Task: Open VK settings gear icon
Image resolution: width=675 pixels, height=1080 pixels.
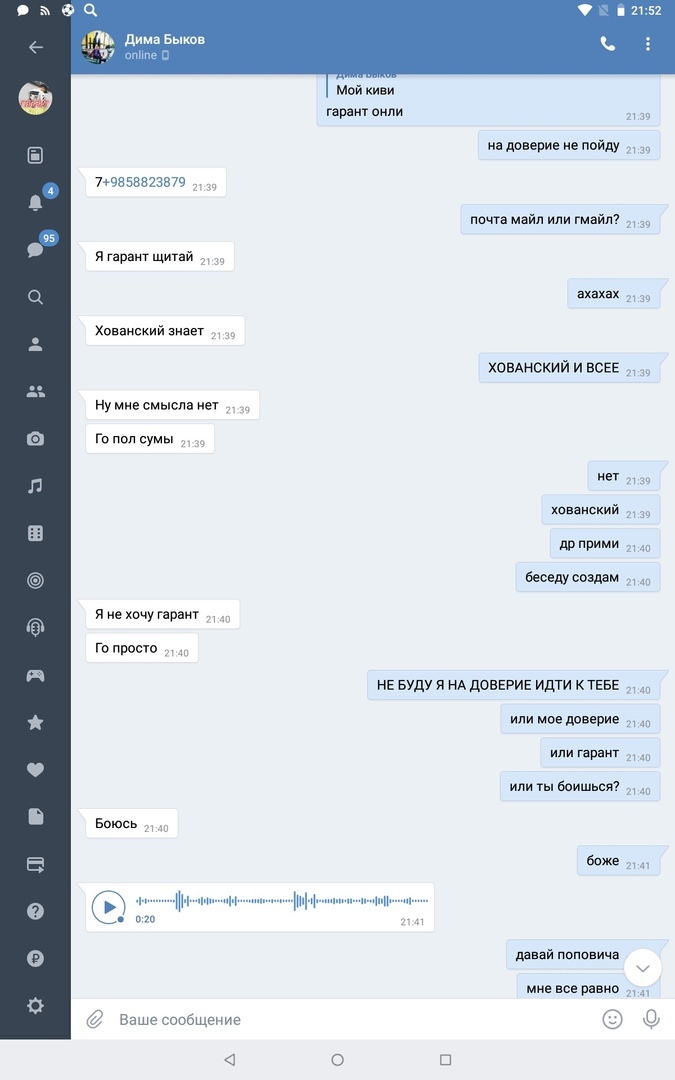Action: 35,1006
